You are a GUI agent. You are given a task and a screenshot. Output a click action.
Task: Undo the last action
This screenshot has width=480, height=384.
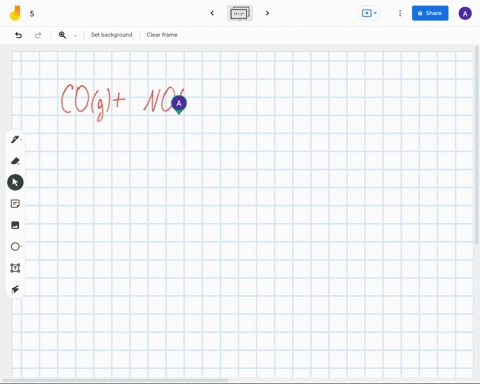coord(18,35)
